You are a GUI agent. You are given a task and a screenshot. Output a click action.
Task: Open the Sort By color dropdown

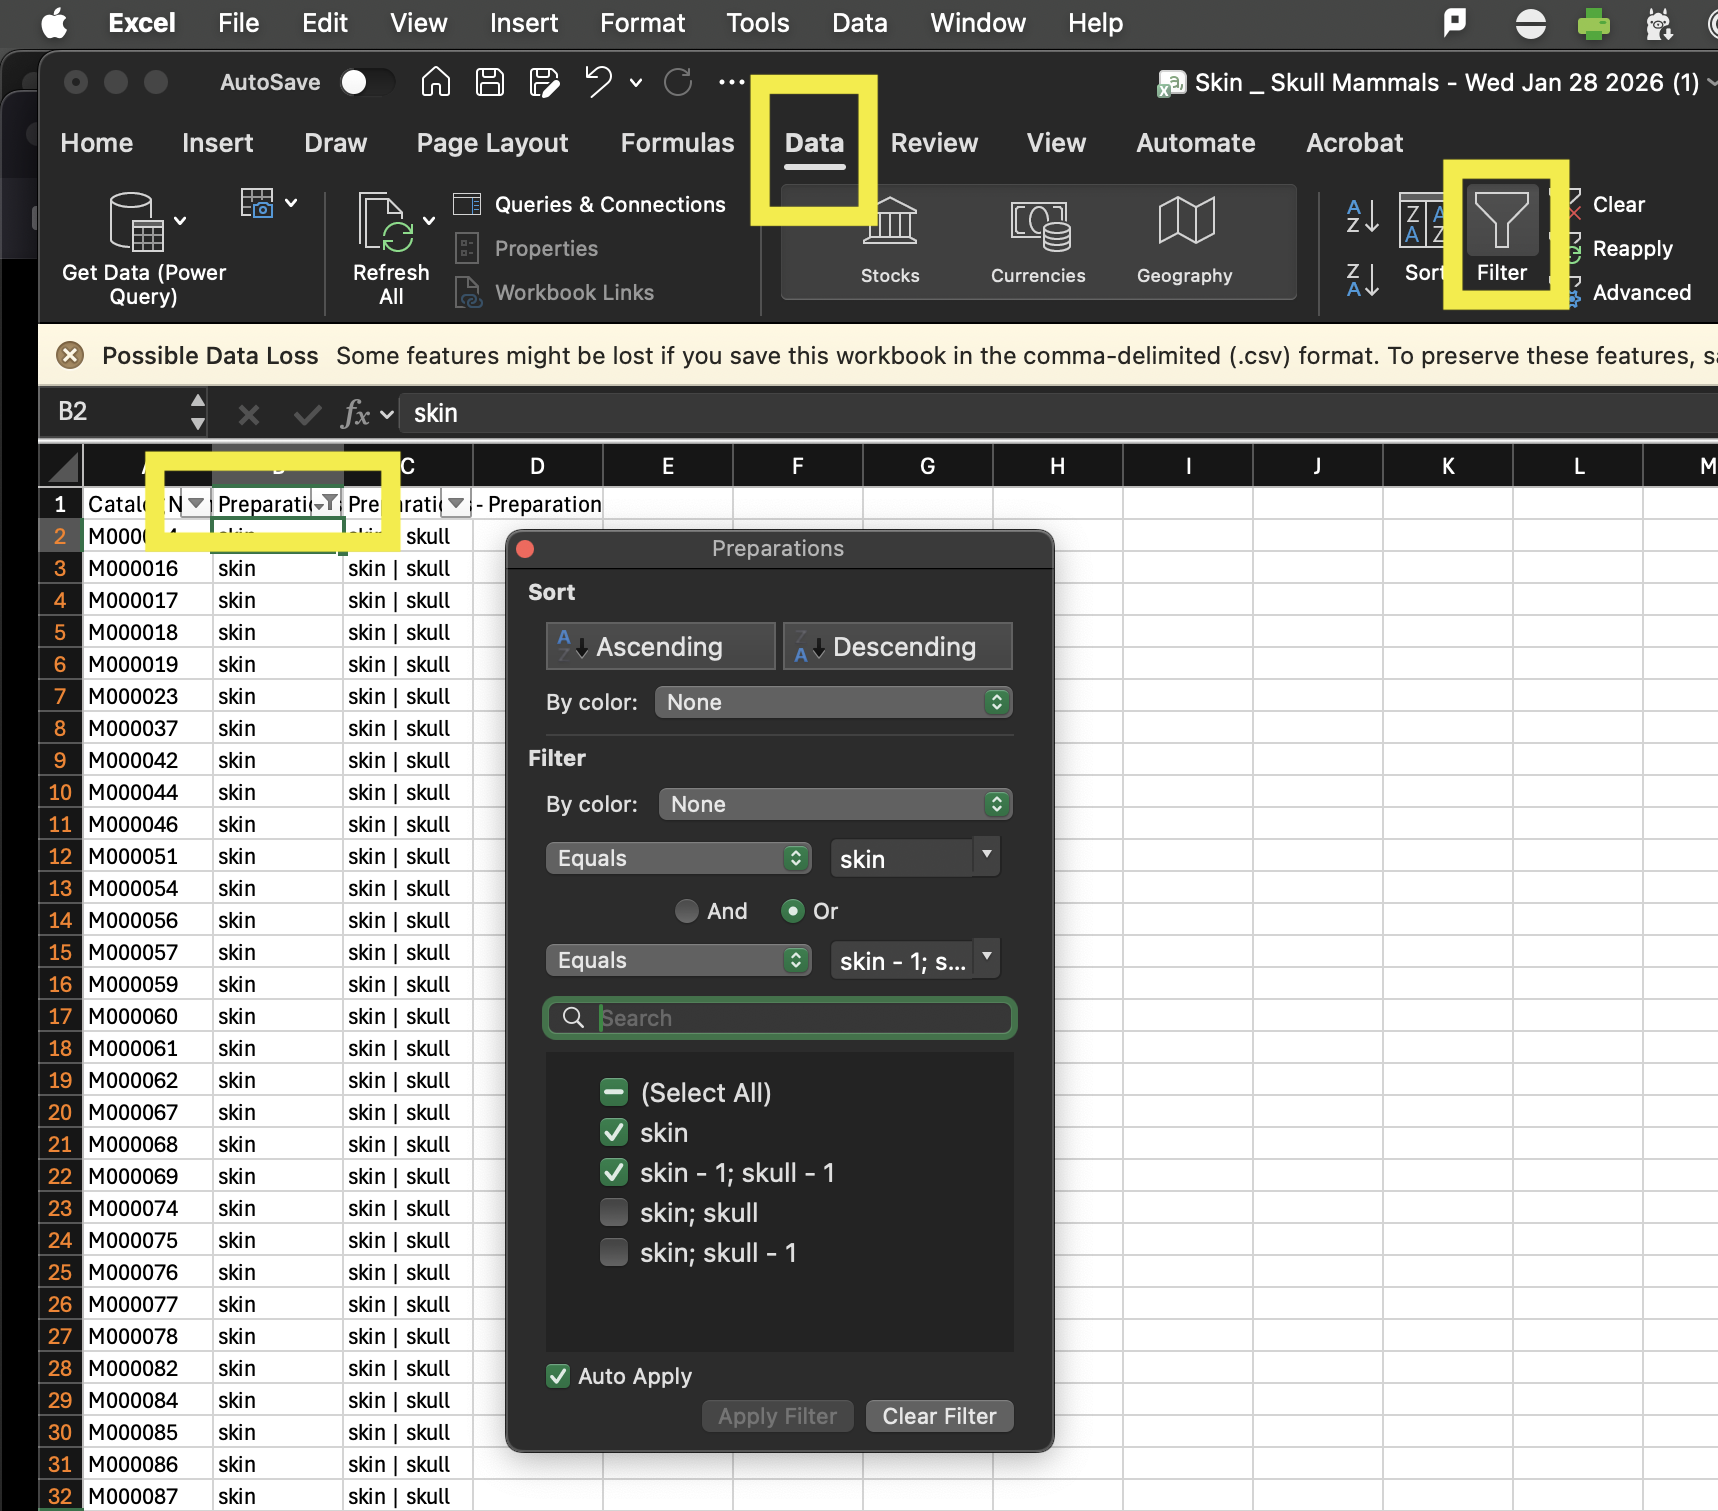833,702
